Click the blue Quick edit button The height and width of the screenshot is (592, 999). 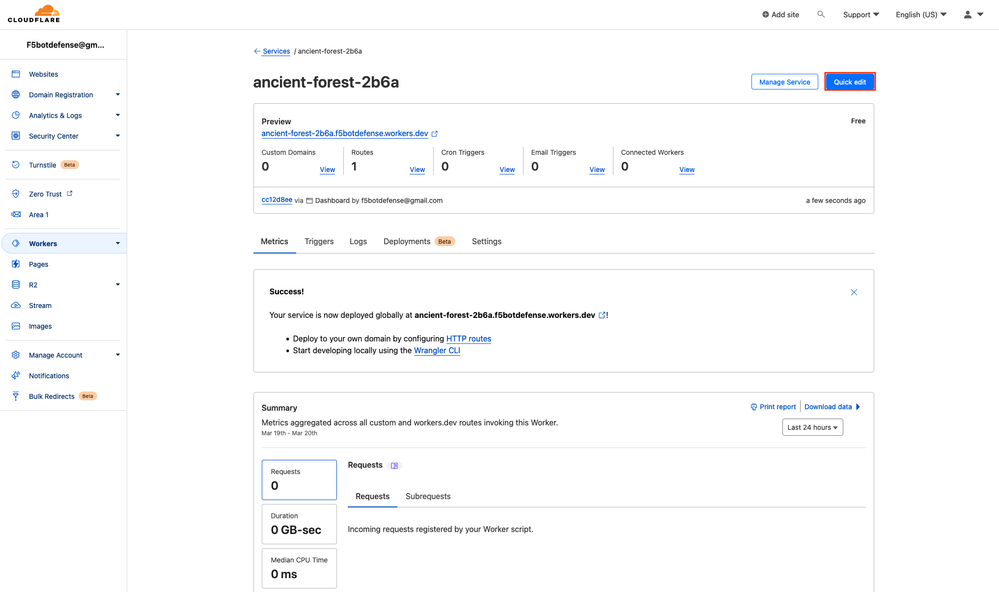click(850, 82)
